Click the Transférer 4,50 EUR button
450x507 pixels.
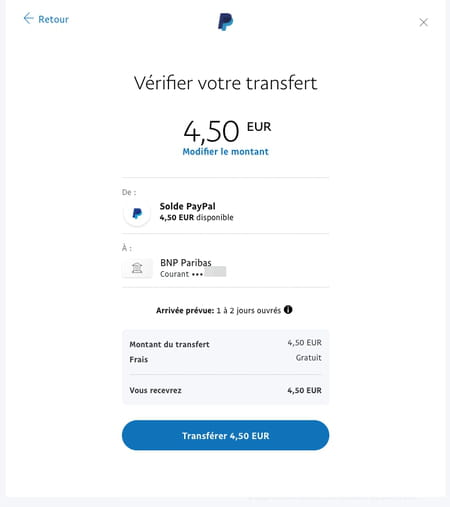[225, 435]
